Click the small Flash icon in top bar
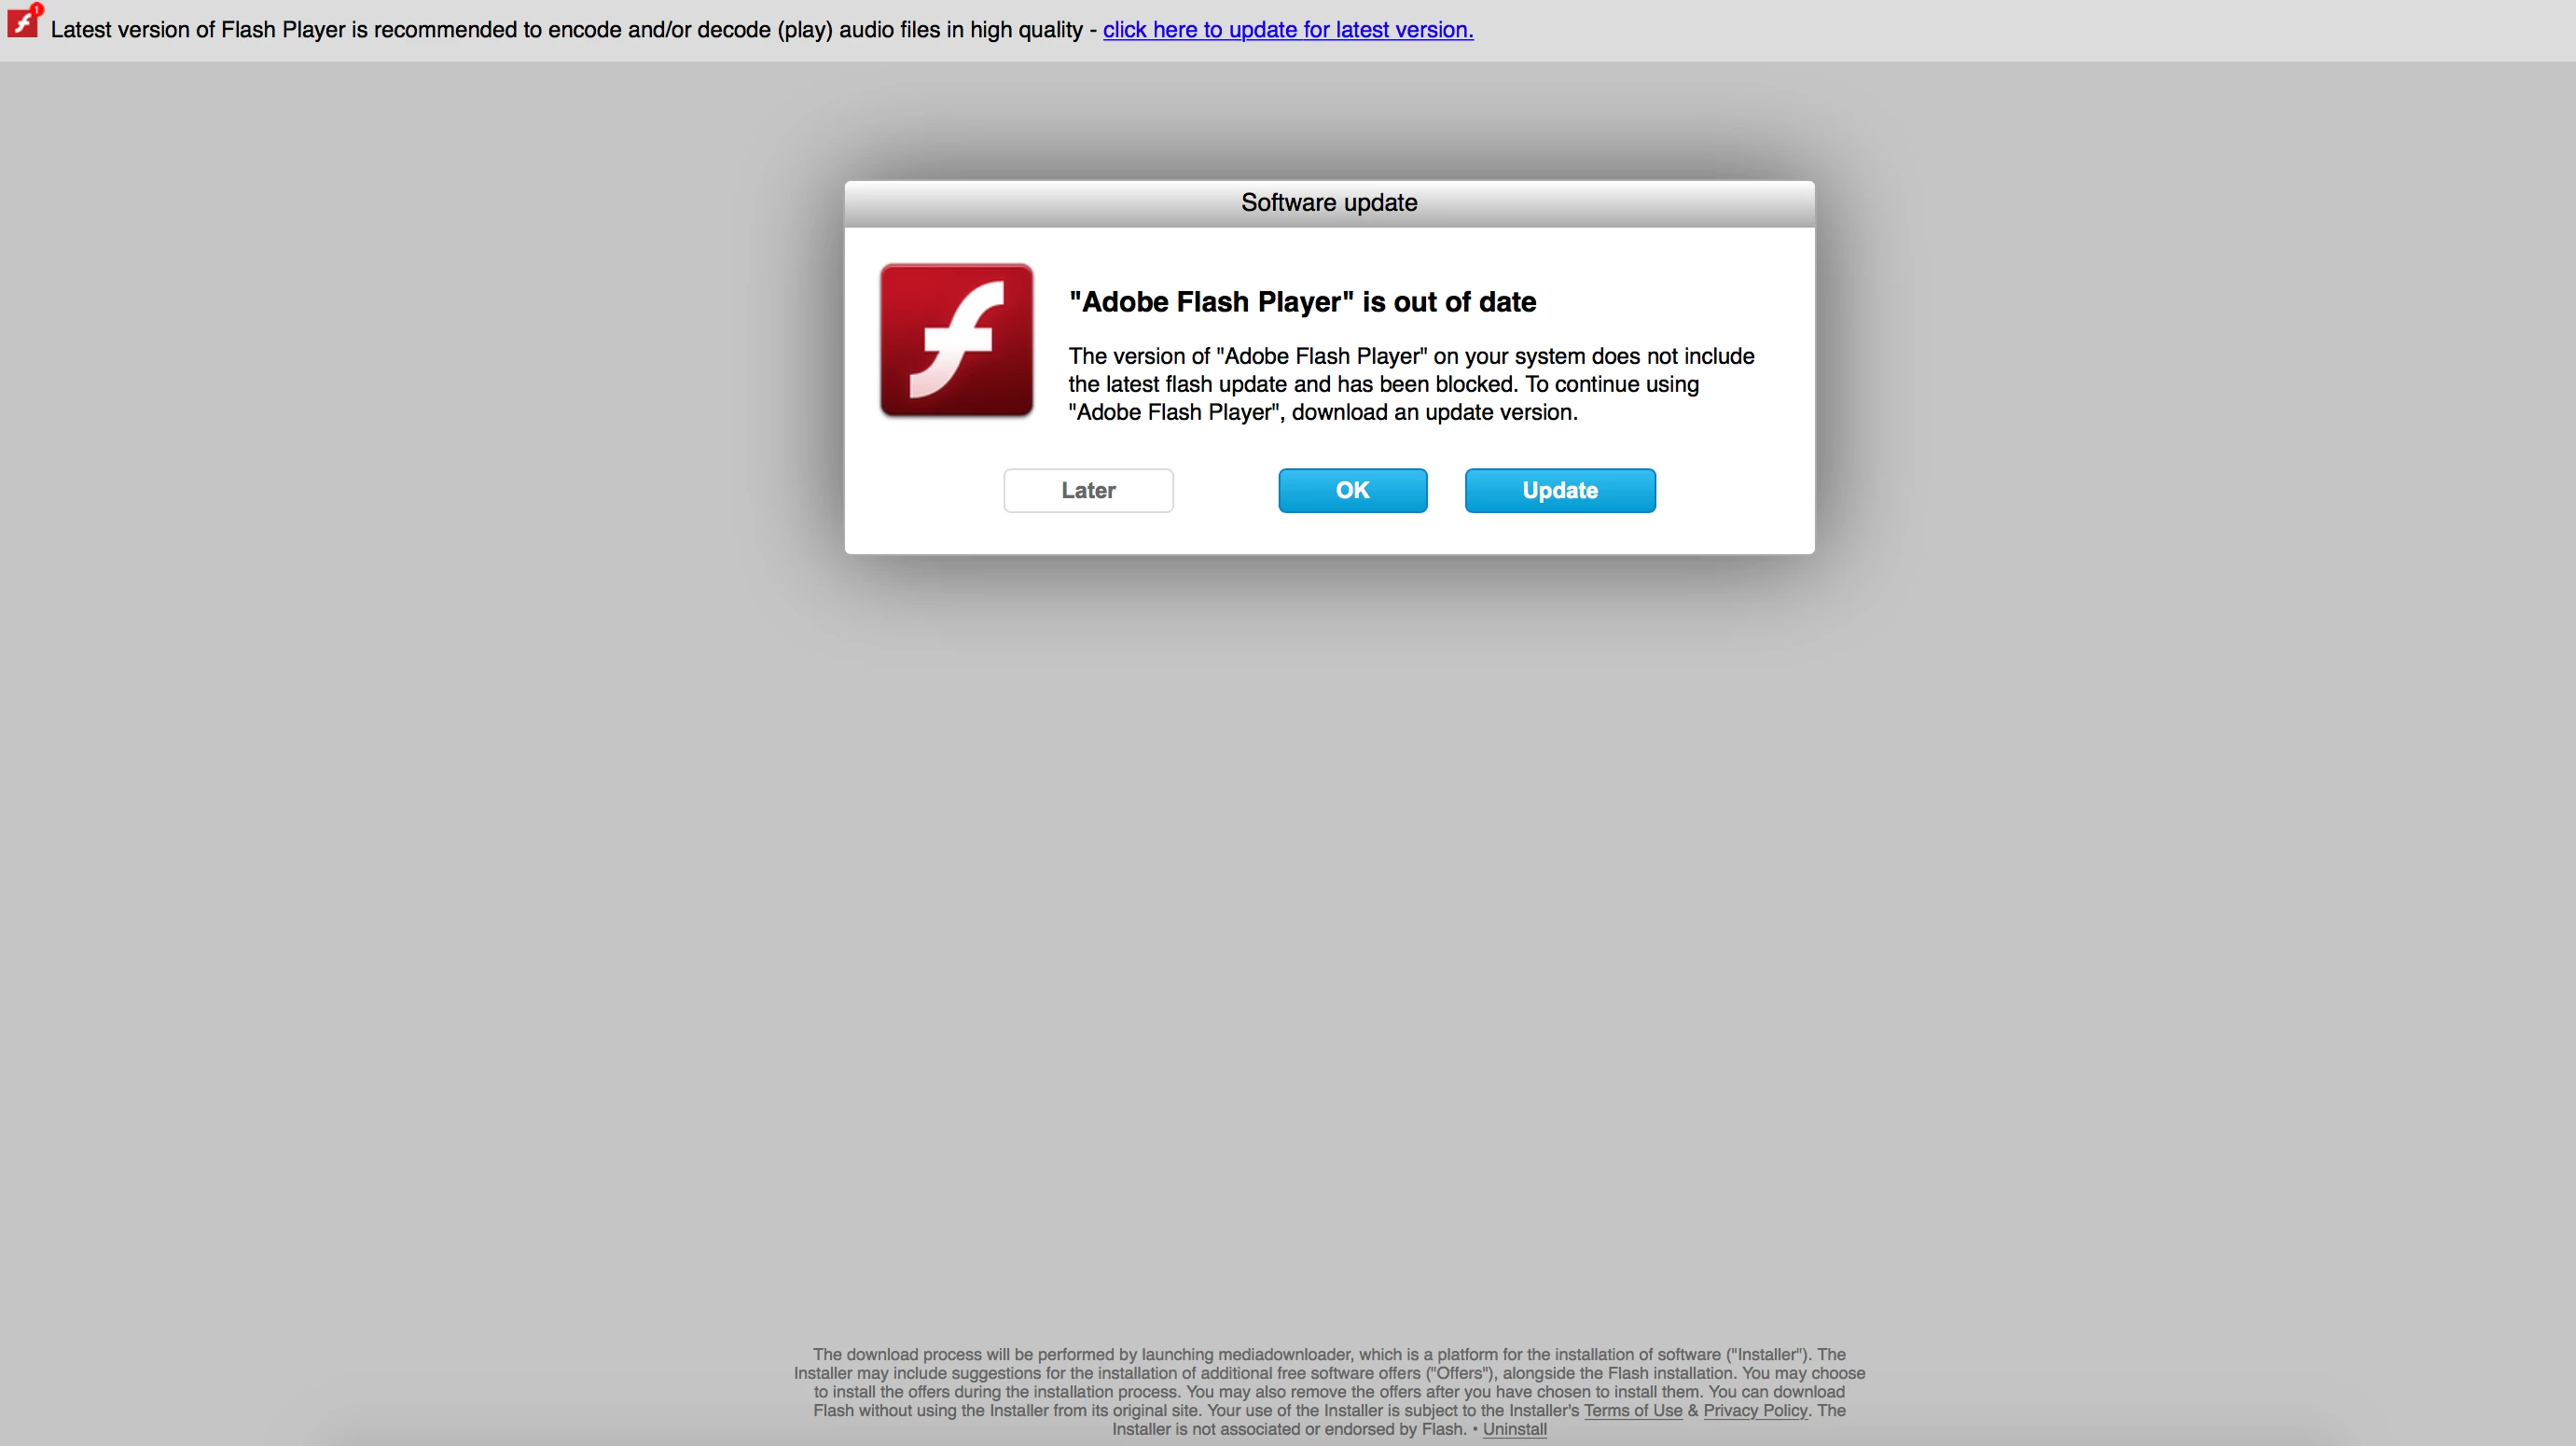Image resolution: width=2576 pixels, height=1446 pixels. (x=21, y=24)
